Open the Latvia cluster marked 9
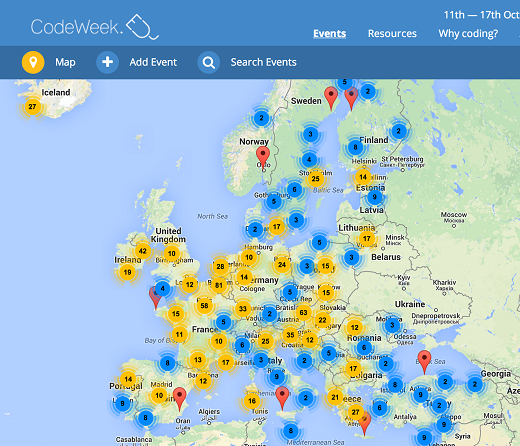Viewport: 520px width, 446px height. point(374,197)
